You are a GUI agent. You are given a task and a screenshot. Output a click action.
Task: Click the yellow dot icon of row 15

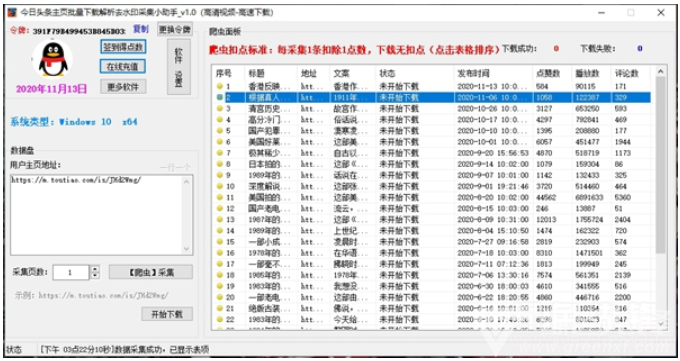220,242
